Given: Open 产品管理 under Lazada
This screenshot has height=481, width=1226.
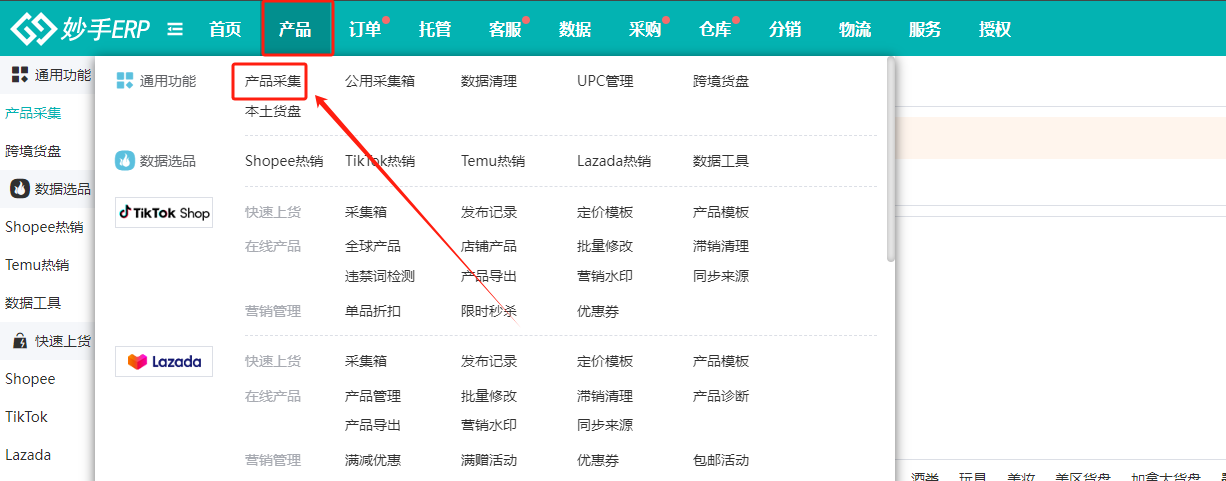Looking at the screenshot, I should click(373, 396).
